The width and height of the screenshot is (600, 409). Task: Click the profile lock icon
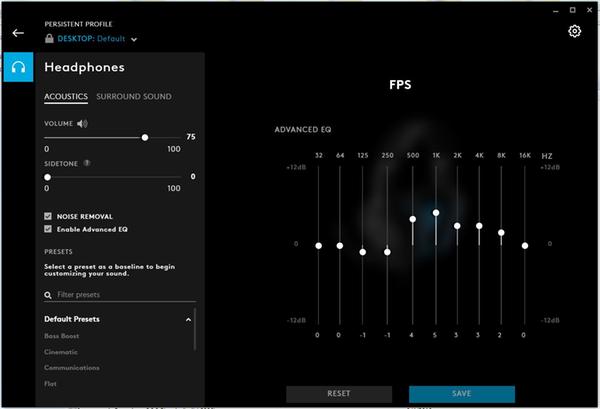(x=49, y=38)
